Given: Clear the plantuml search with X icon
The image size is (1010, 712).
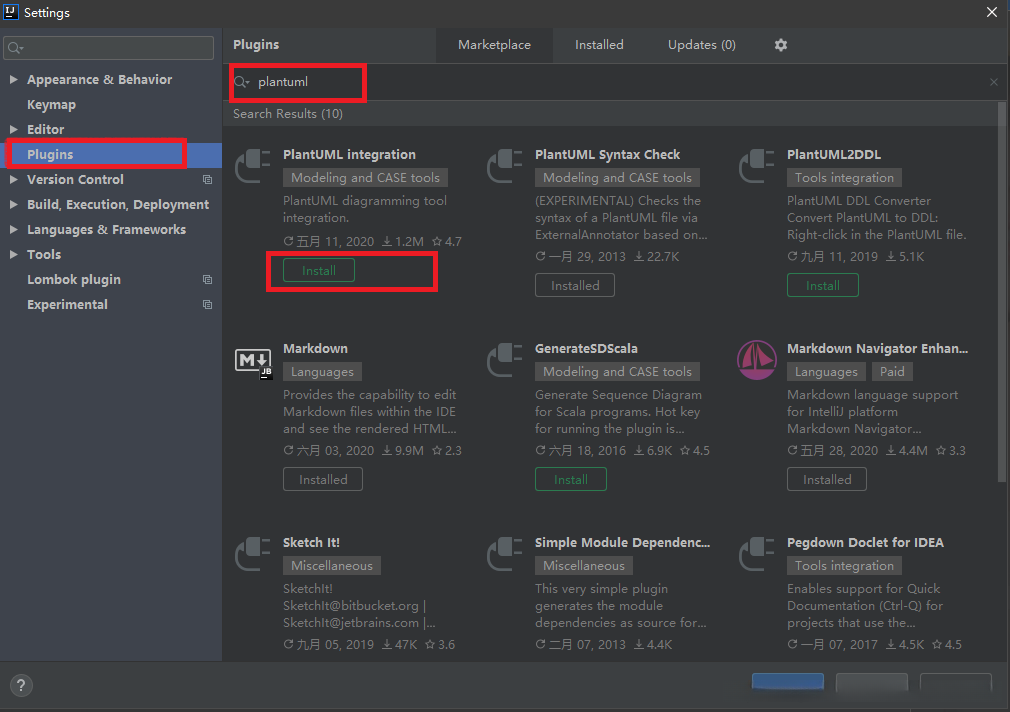Looking at the screenshot, I should point(994,82).
